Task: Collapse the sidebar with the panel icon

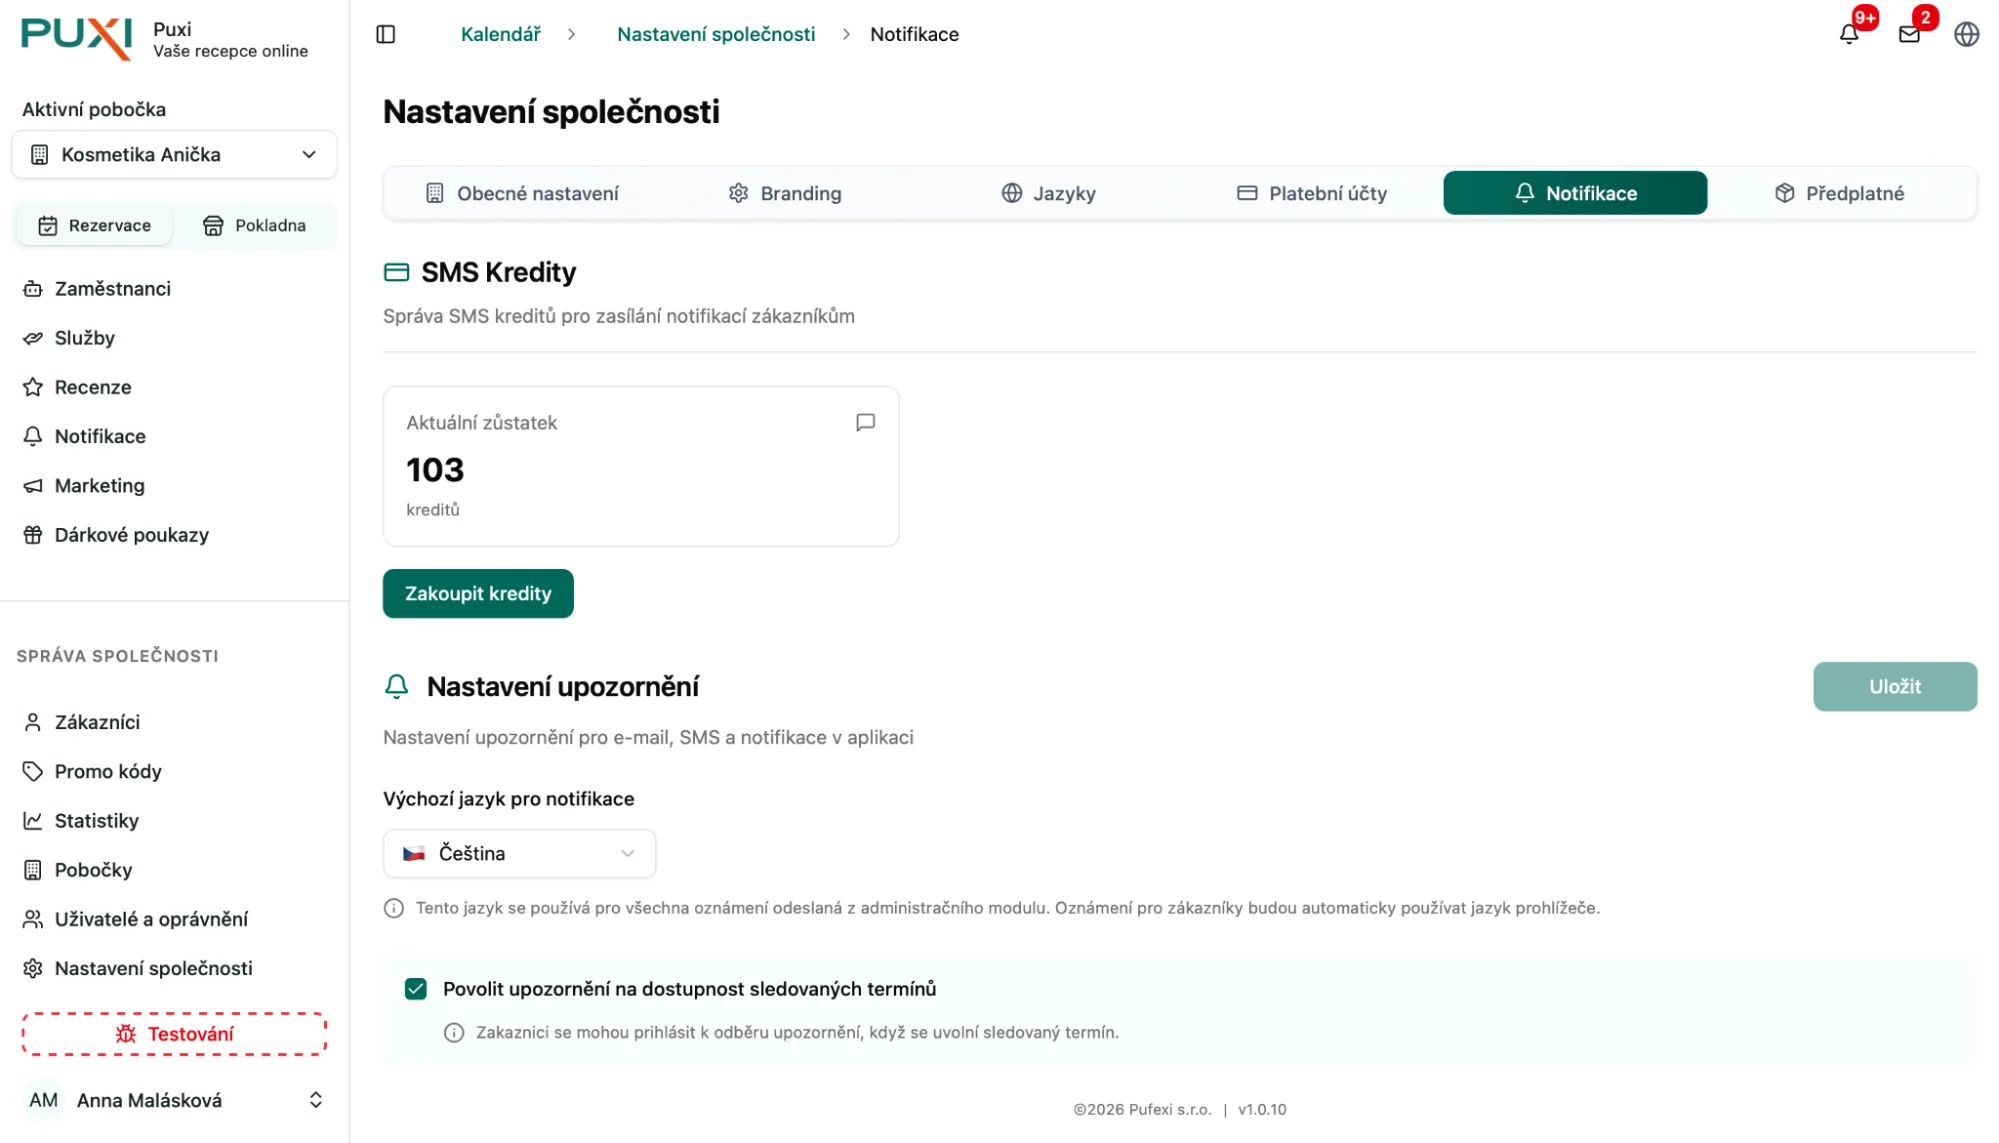Action: (x=386, y=34)
